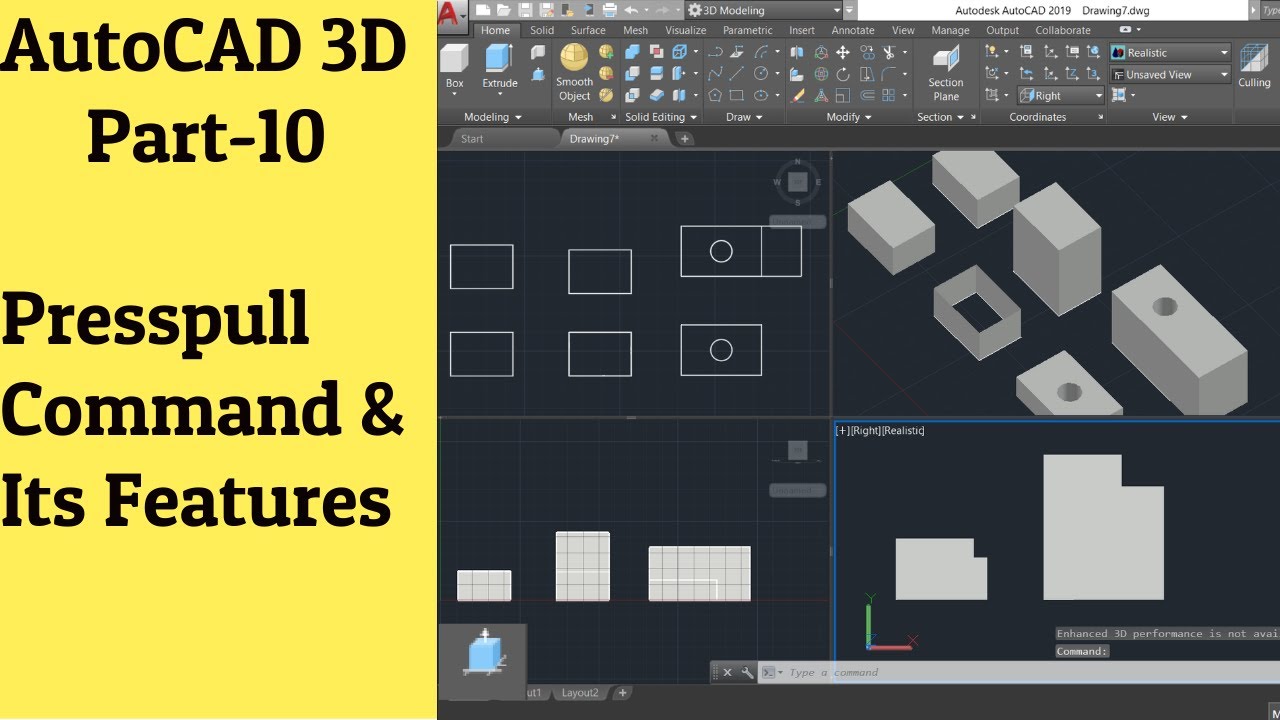Click the Thicken surface icon
Screen dimensions: 1280x720
point(656,96)
